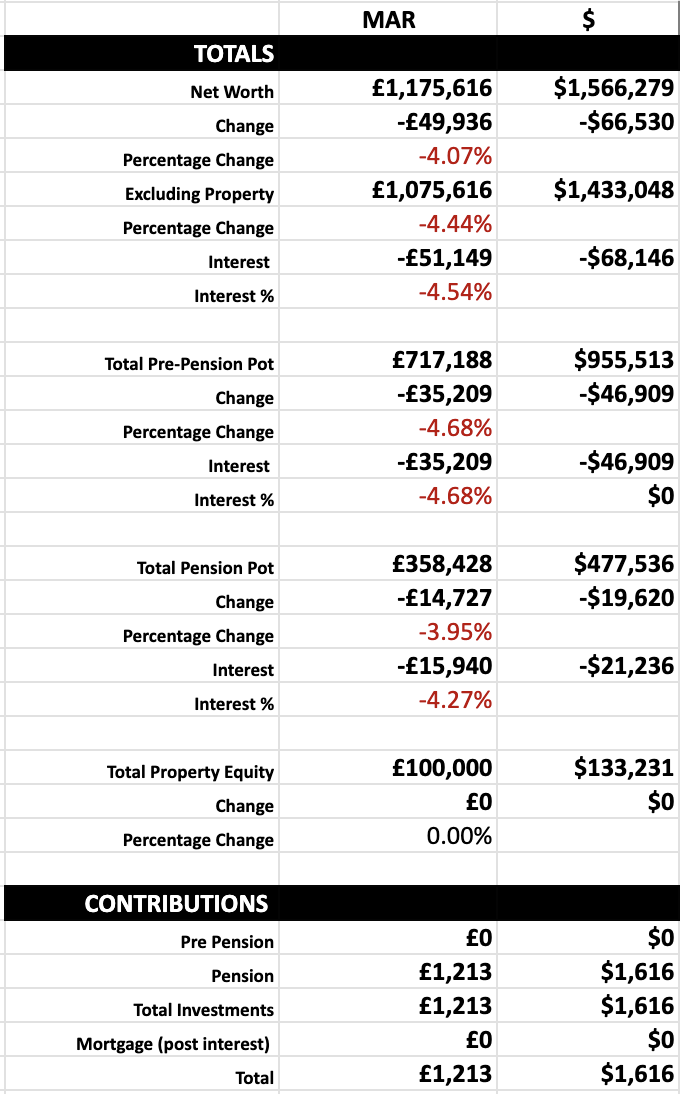The height and width of the screenshot is (1094, 680).
Task: Click the $1,566,279 net worth value
Action: pyautogui.click(x=614, y=88)
